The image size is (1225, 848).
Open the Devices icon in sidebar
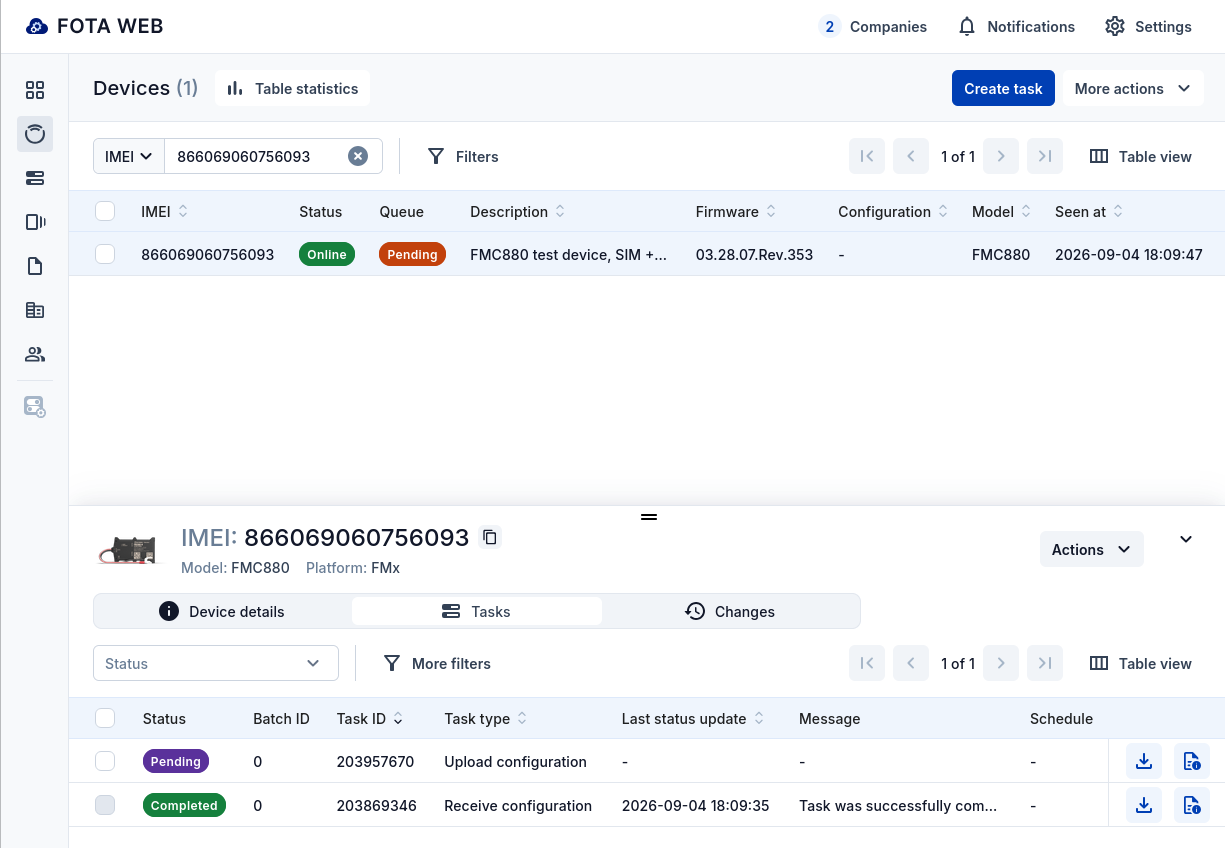pyautogui.click(x=35, y=134)
